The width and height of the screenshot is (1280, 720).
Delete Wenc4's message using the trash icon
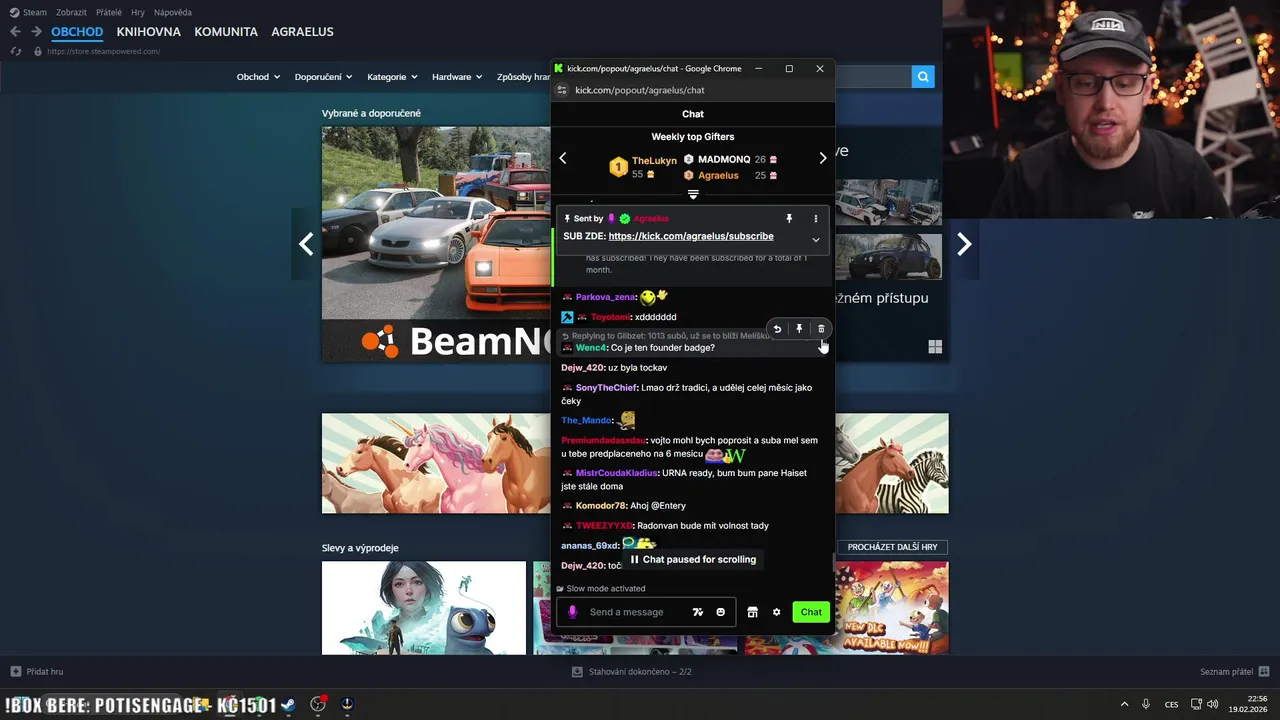(821, 329)
